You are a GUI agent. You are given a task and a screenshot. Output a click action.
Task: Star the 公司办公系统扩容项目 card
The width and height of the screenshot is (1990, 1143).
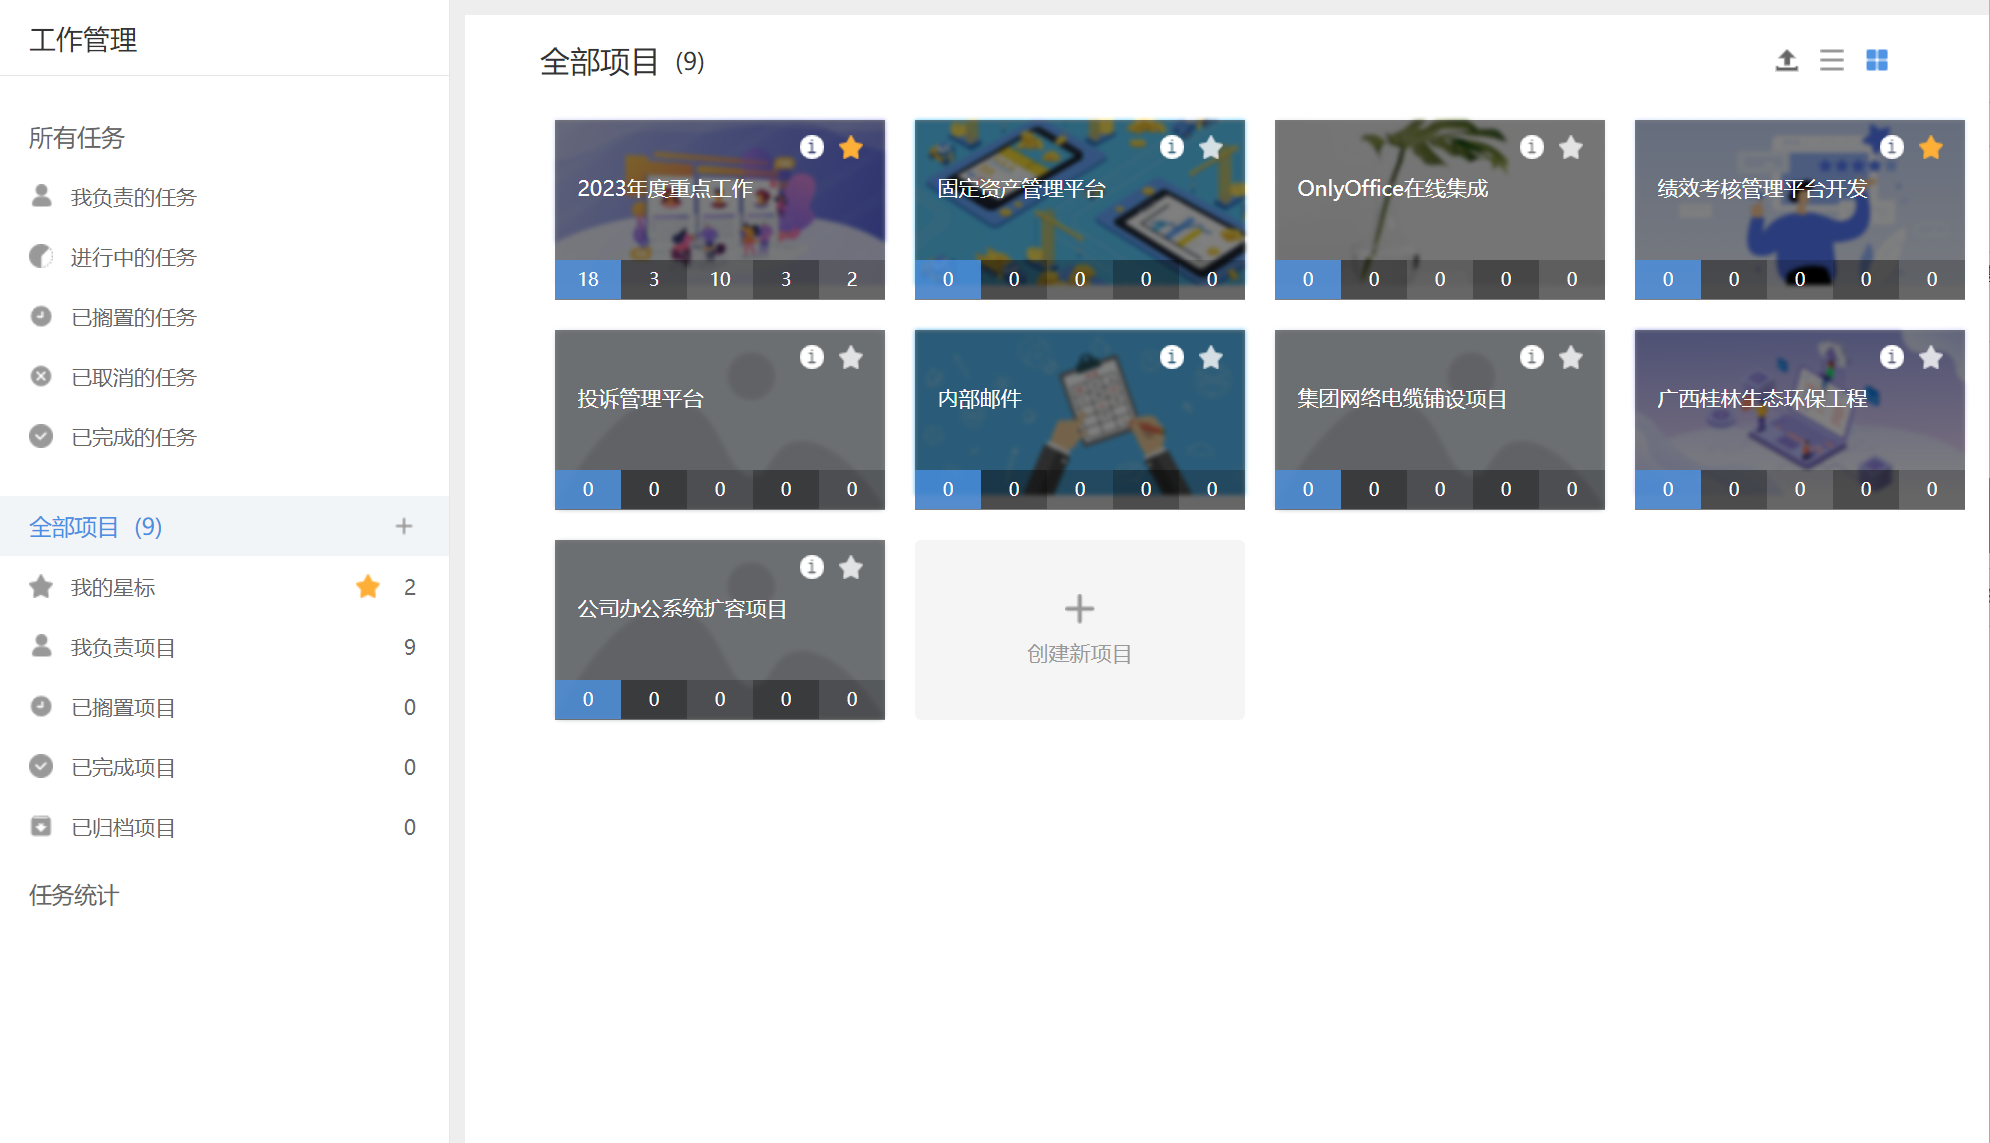[x=851, y=568]
